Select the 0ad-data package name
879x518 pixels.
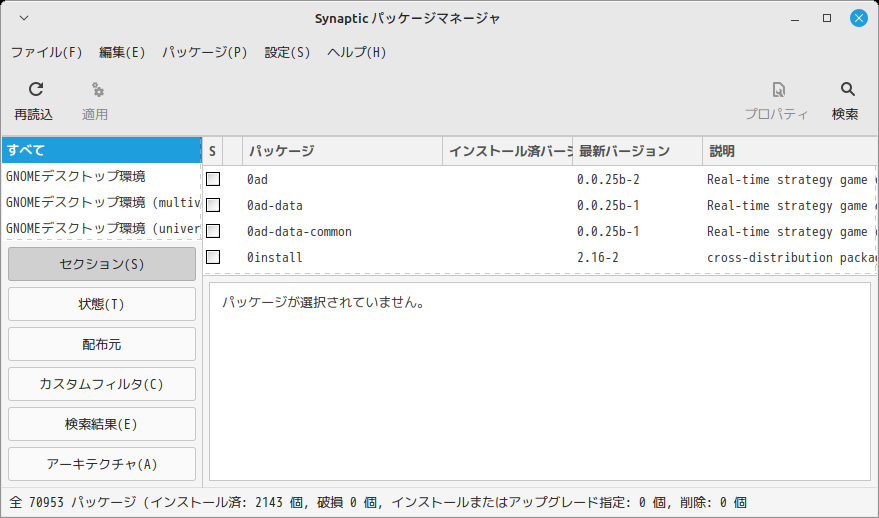[275, 205]
